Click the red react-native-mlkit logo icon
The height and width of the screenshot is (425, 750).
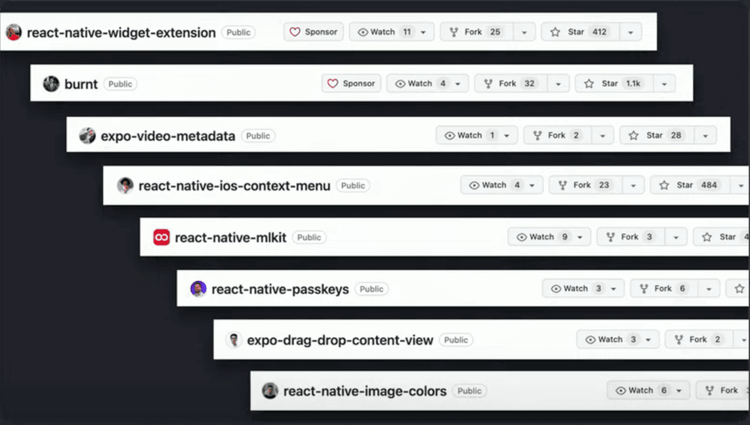coord(161,237)
